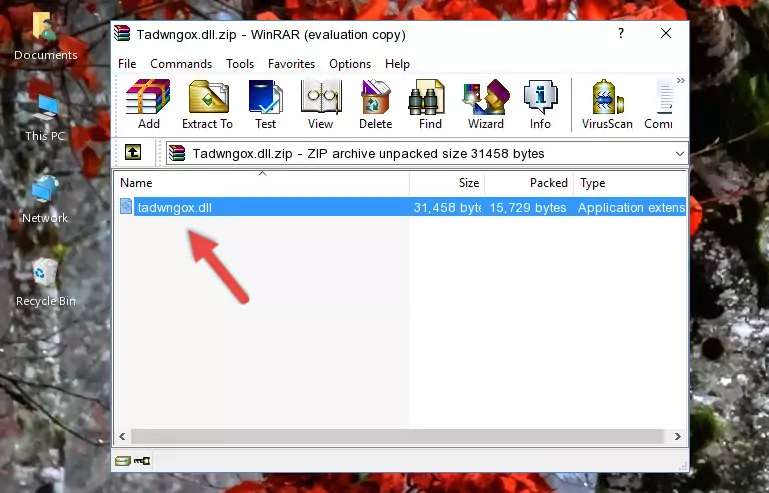Sort by Packed column header
This screenshot has height=493, width=769.
(529, 182)
